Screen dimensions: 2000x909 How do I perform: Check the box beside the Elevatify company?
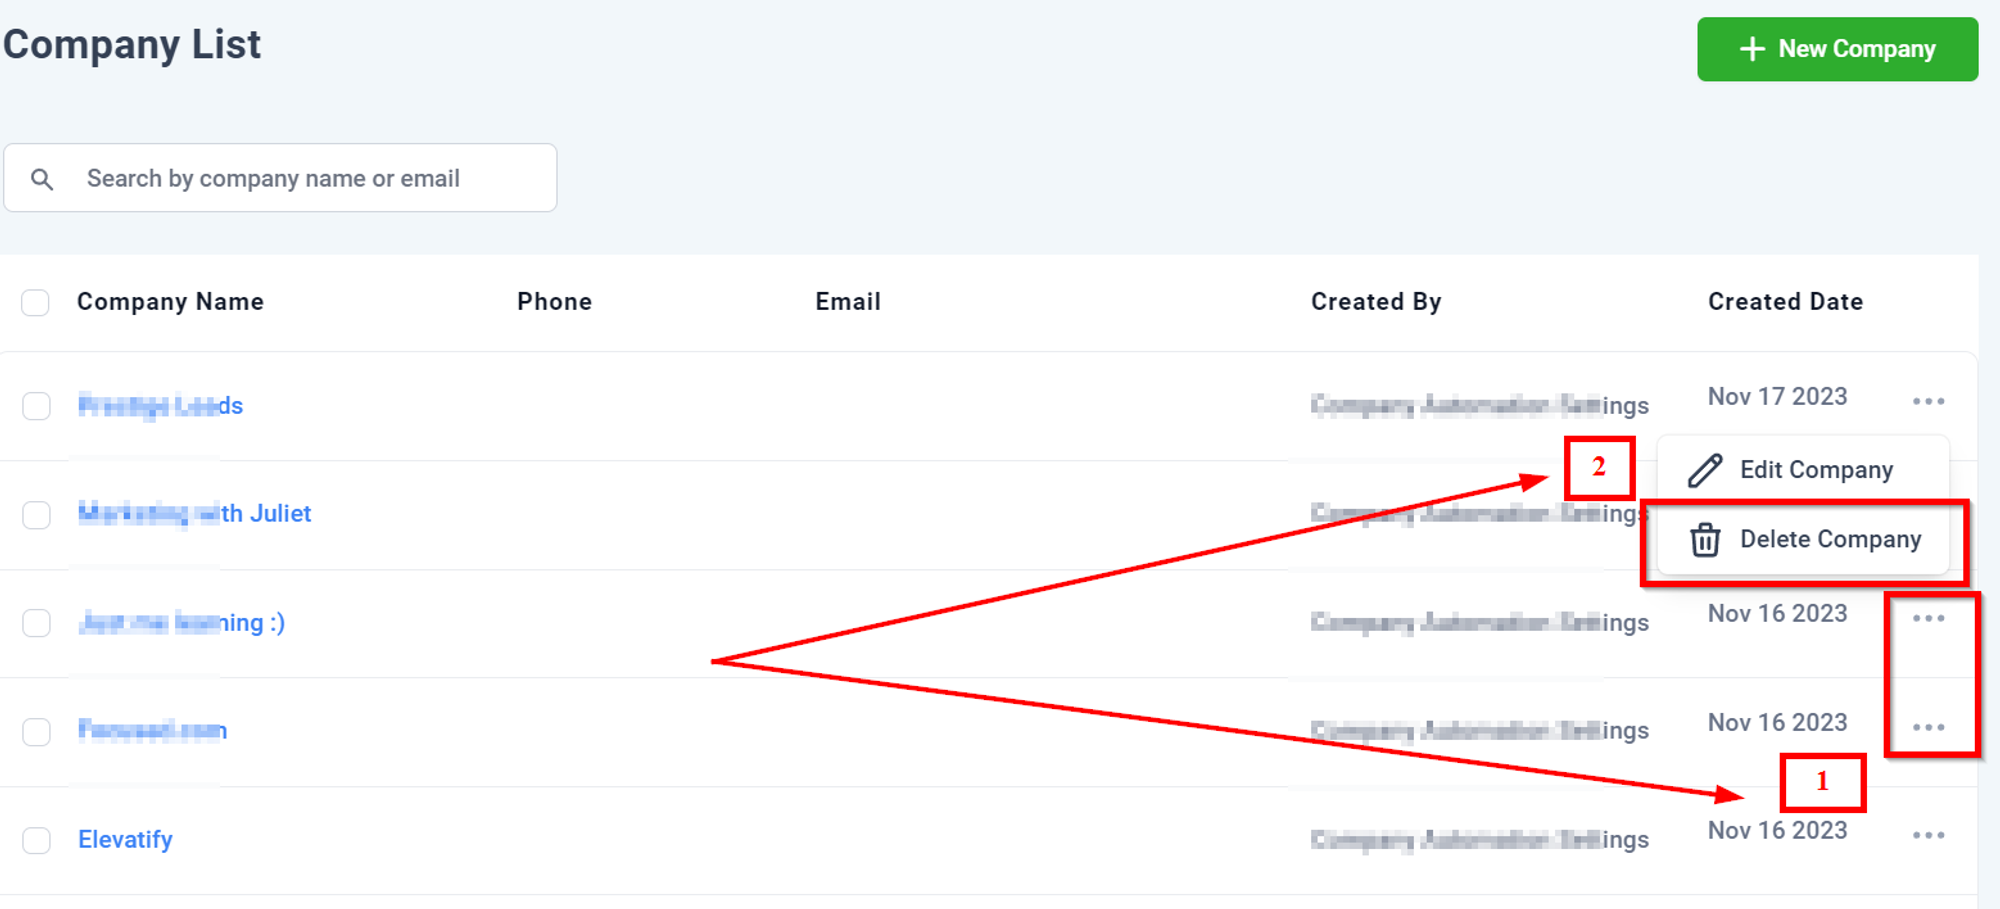[36, 840]
